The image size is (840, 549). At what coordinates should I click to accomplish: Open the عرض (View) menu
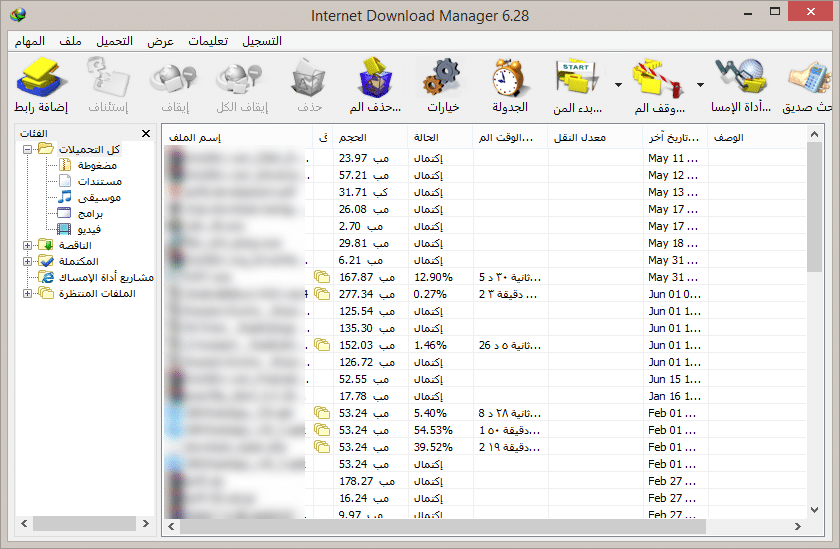coord(160,41)
